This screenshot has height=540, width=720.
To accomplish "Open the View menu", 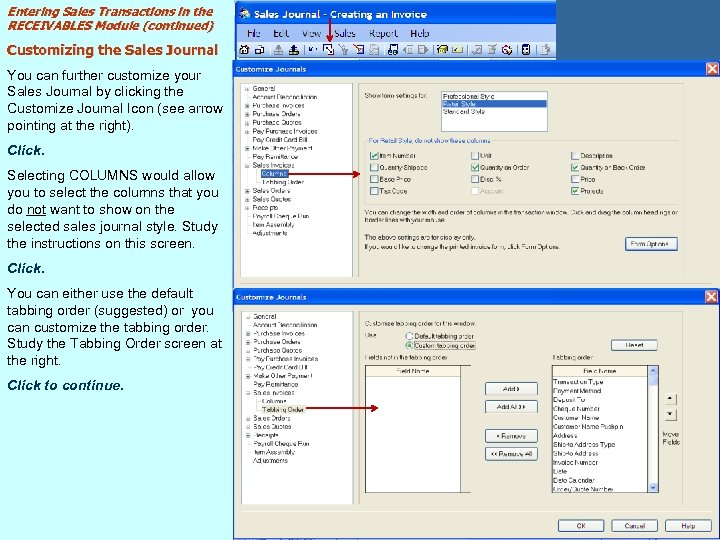I will click(x=311, y=33).
